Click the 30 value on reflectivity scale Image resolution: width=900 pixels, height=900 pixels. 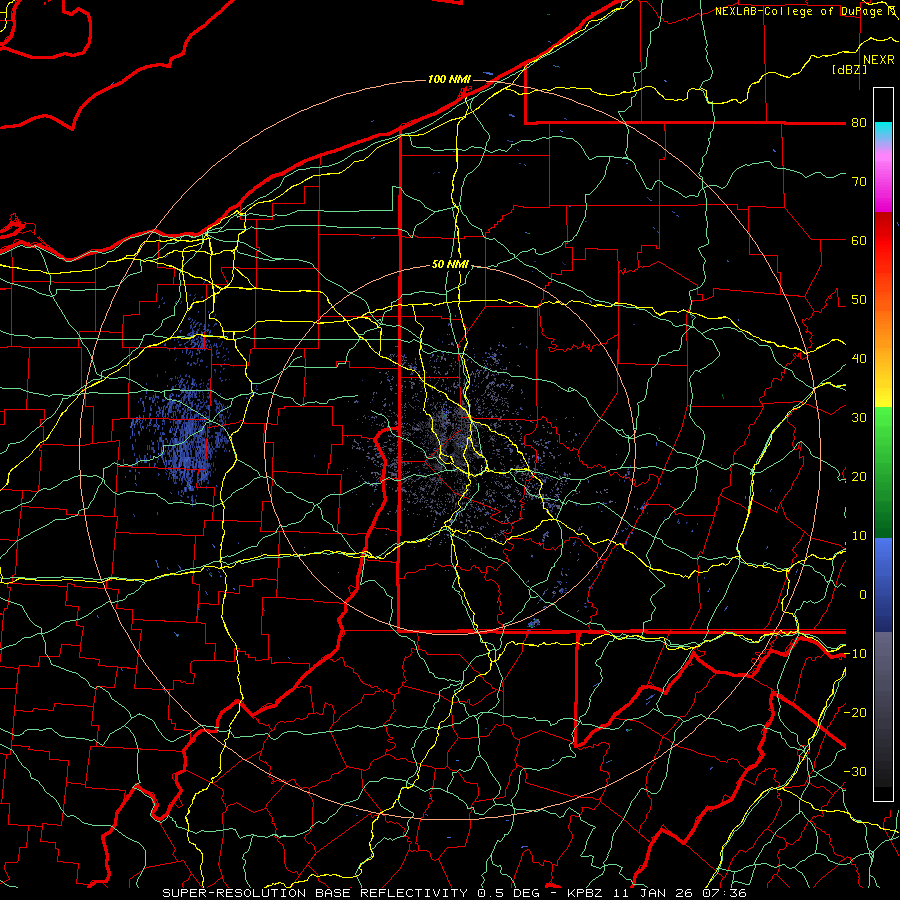[x=859, y=417]
